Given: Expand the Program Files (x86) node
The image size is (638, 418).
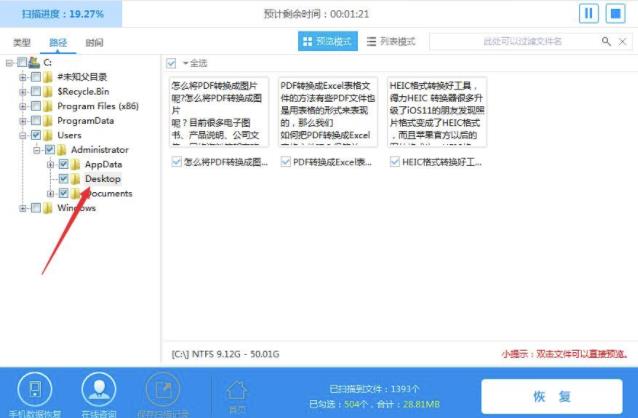Looking at the screenshot, I should (23, 107).
